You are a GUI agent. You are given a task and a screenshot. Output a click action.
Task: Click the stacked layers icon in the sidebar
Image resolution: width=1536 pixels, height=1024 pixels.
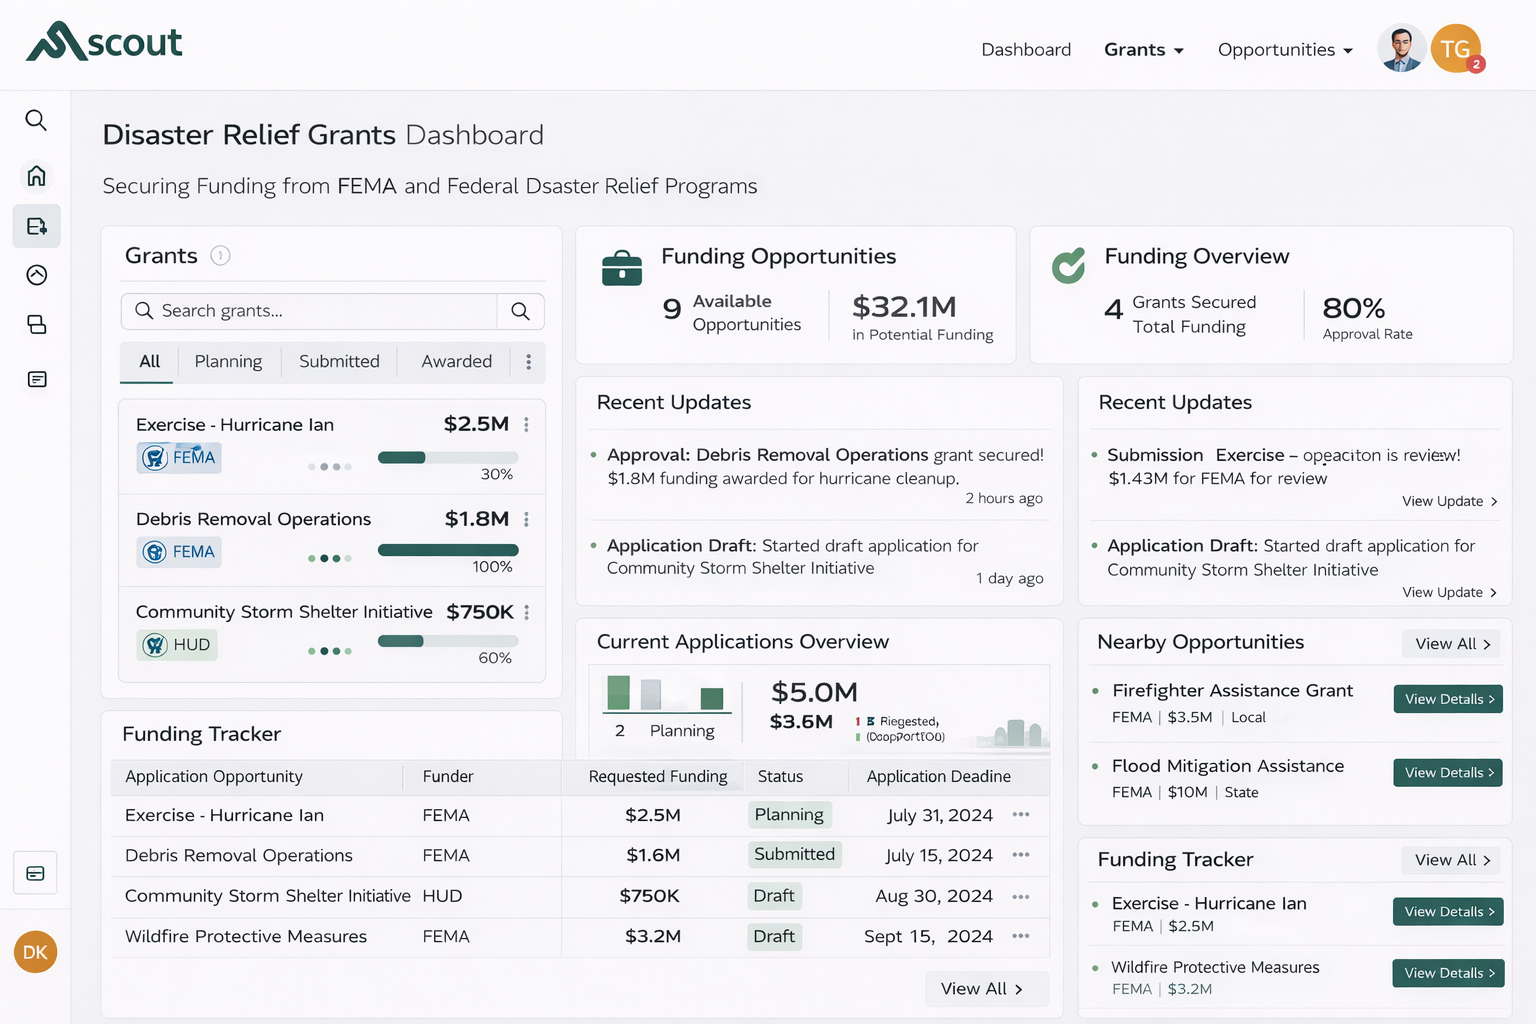pos(37,324)
